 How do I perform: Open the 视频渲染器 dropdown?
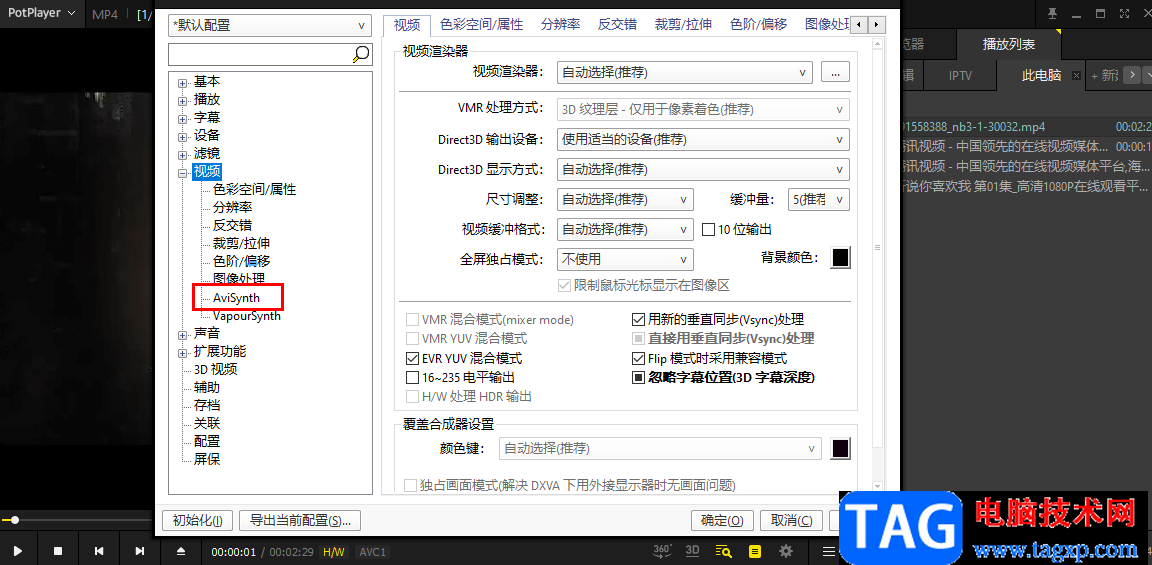point(685,72)
